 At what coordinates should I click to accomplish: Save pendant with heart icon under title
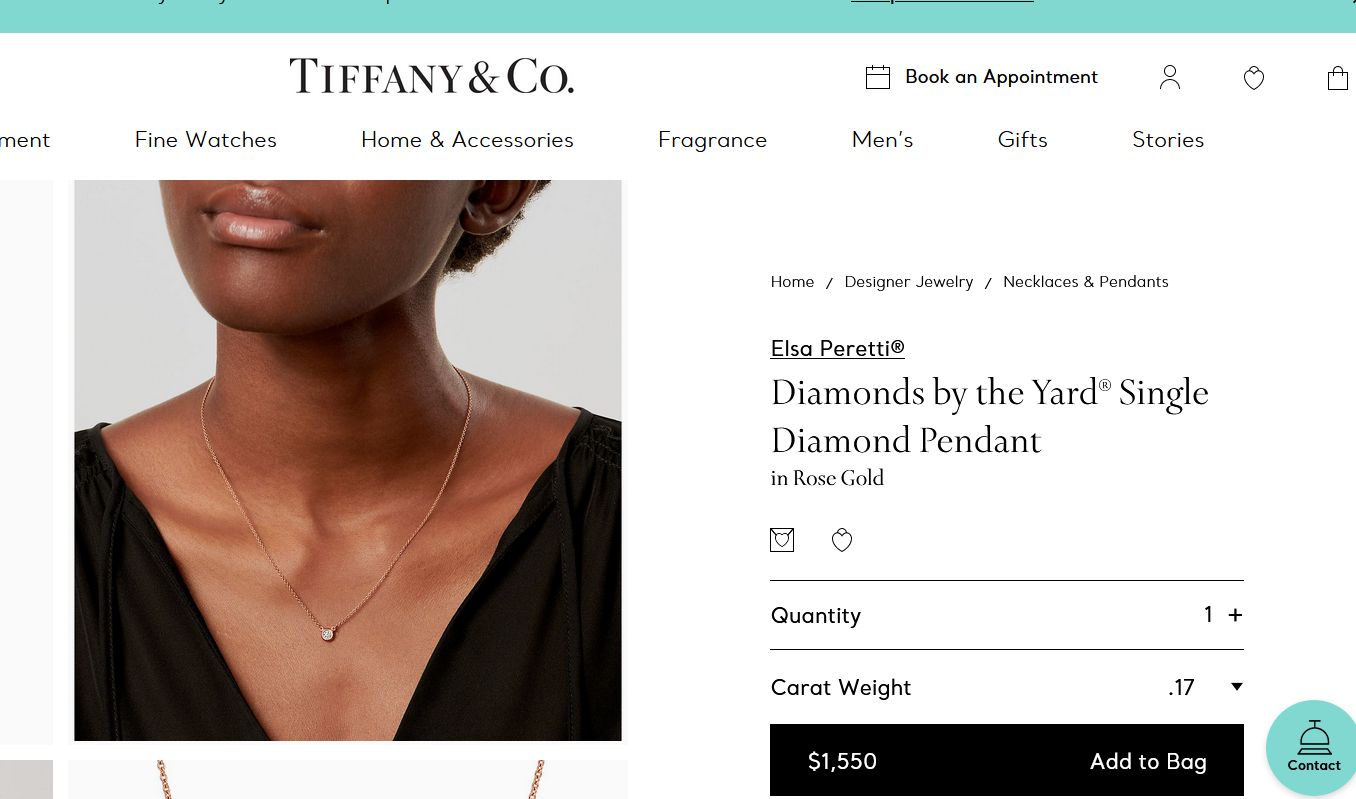coord(842,540)
